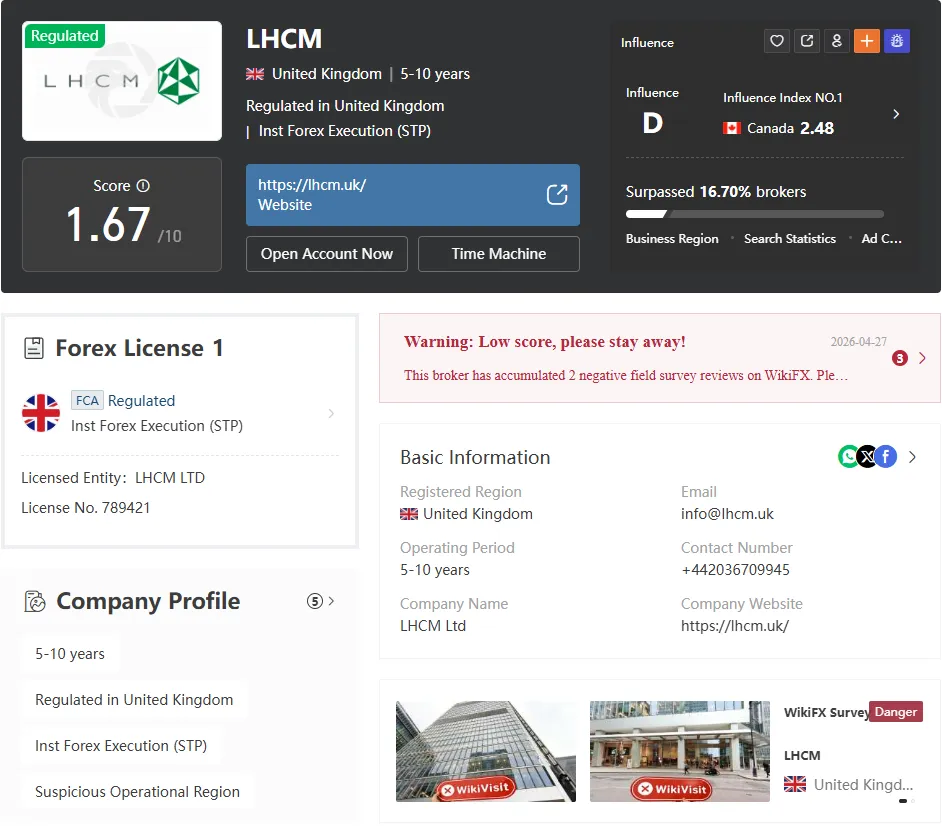Screen dimensions: 942x826
Task: Expand the Company Profile chevron
Action: tap(331, 601)
